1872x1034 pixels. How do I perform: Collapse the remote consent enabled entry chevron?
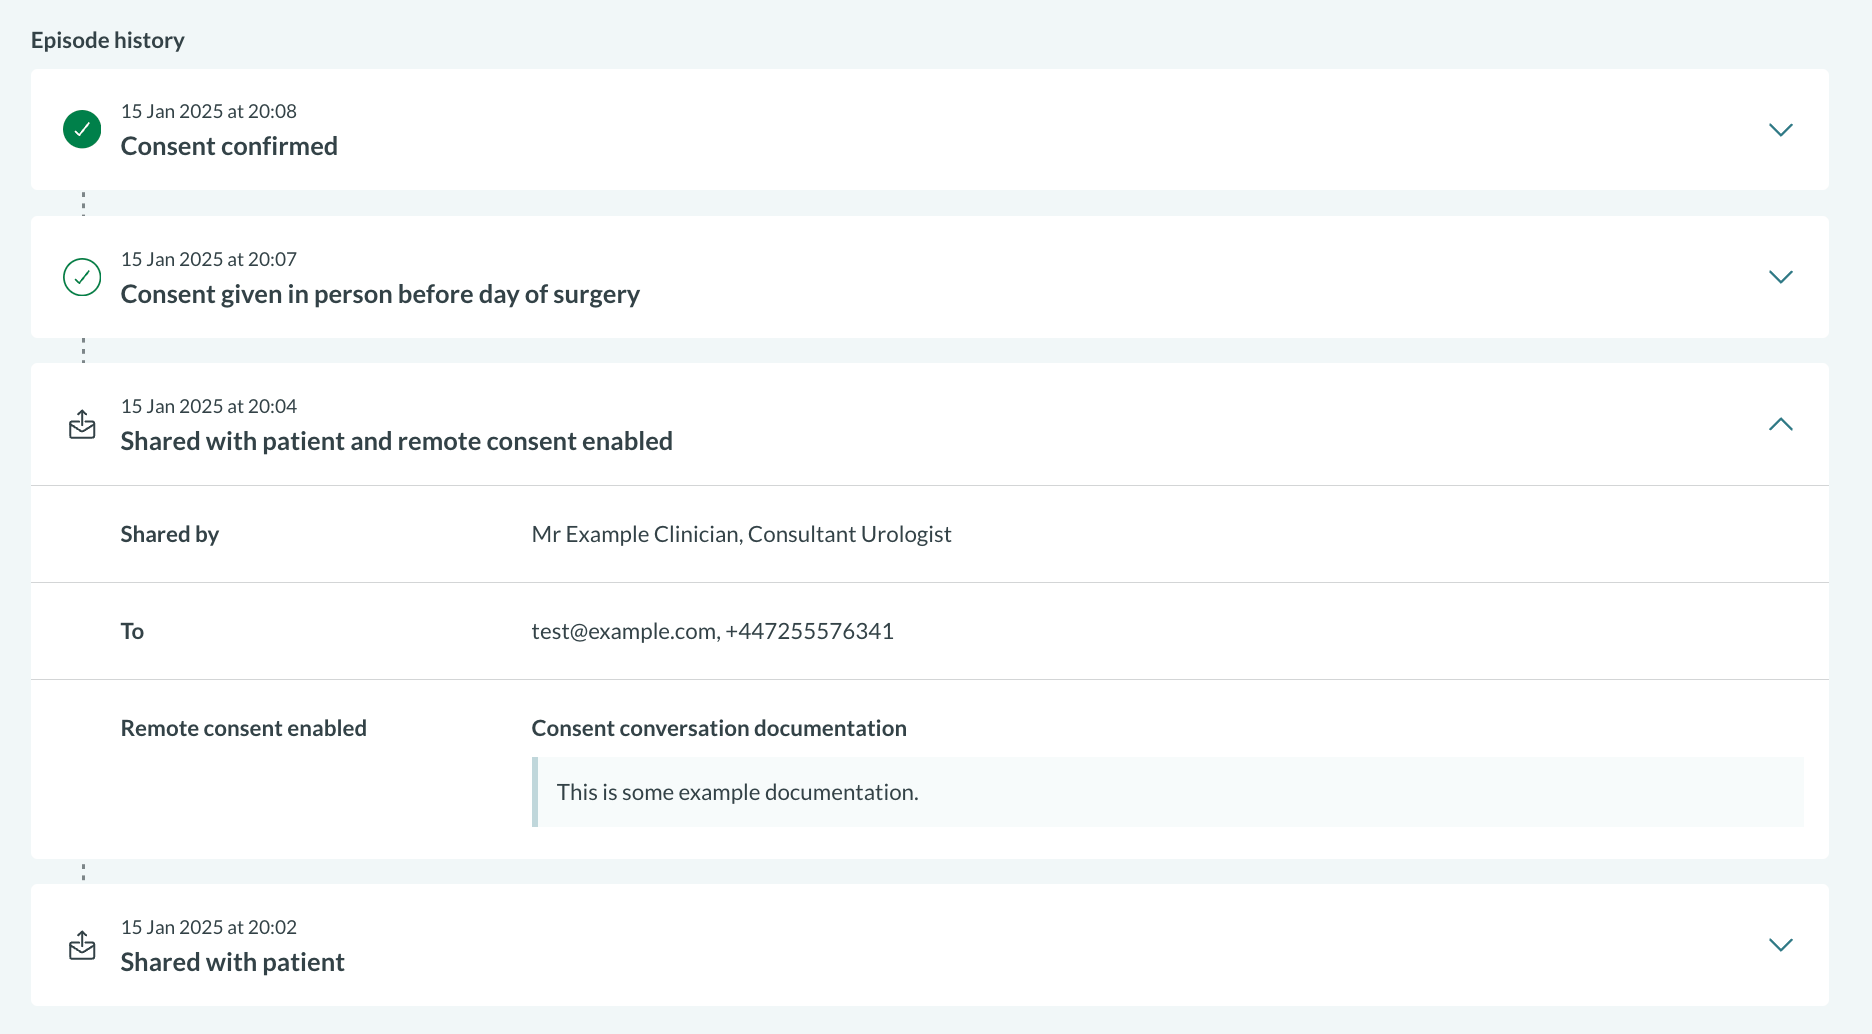[1780, 424]
